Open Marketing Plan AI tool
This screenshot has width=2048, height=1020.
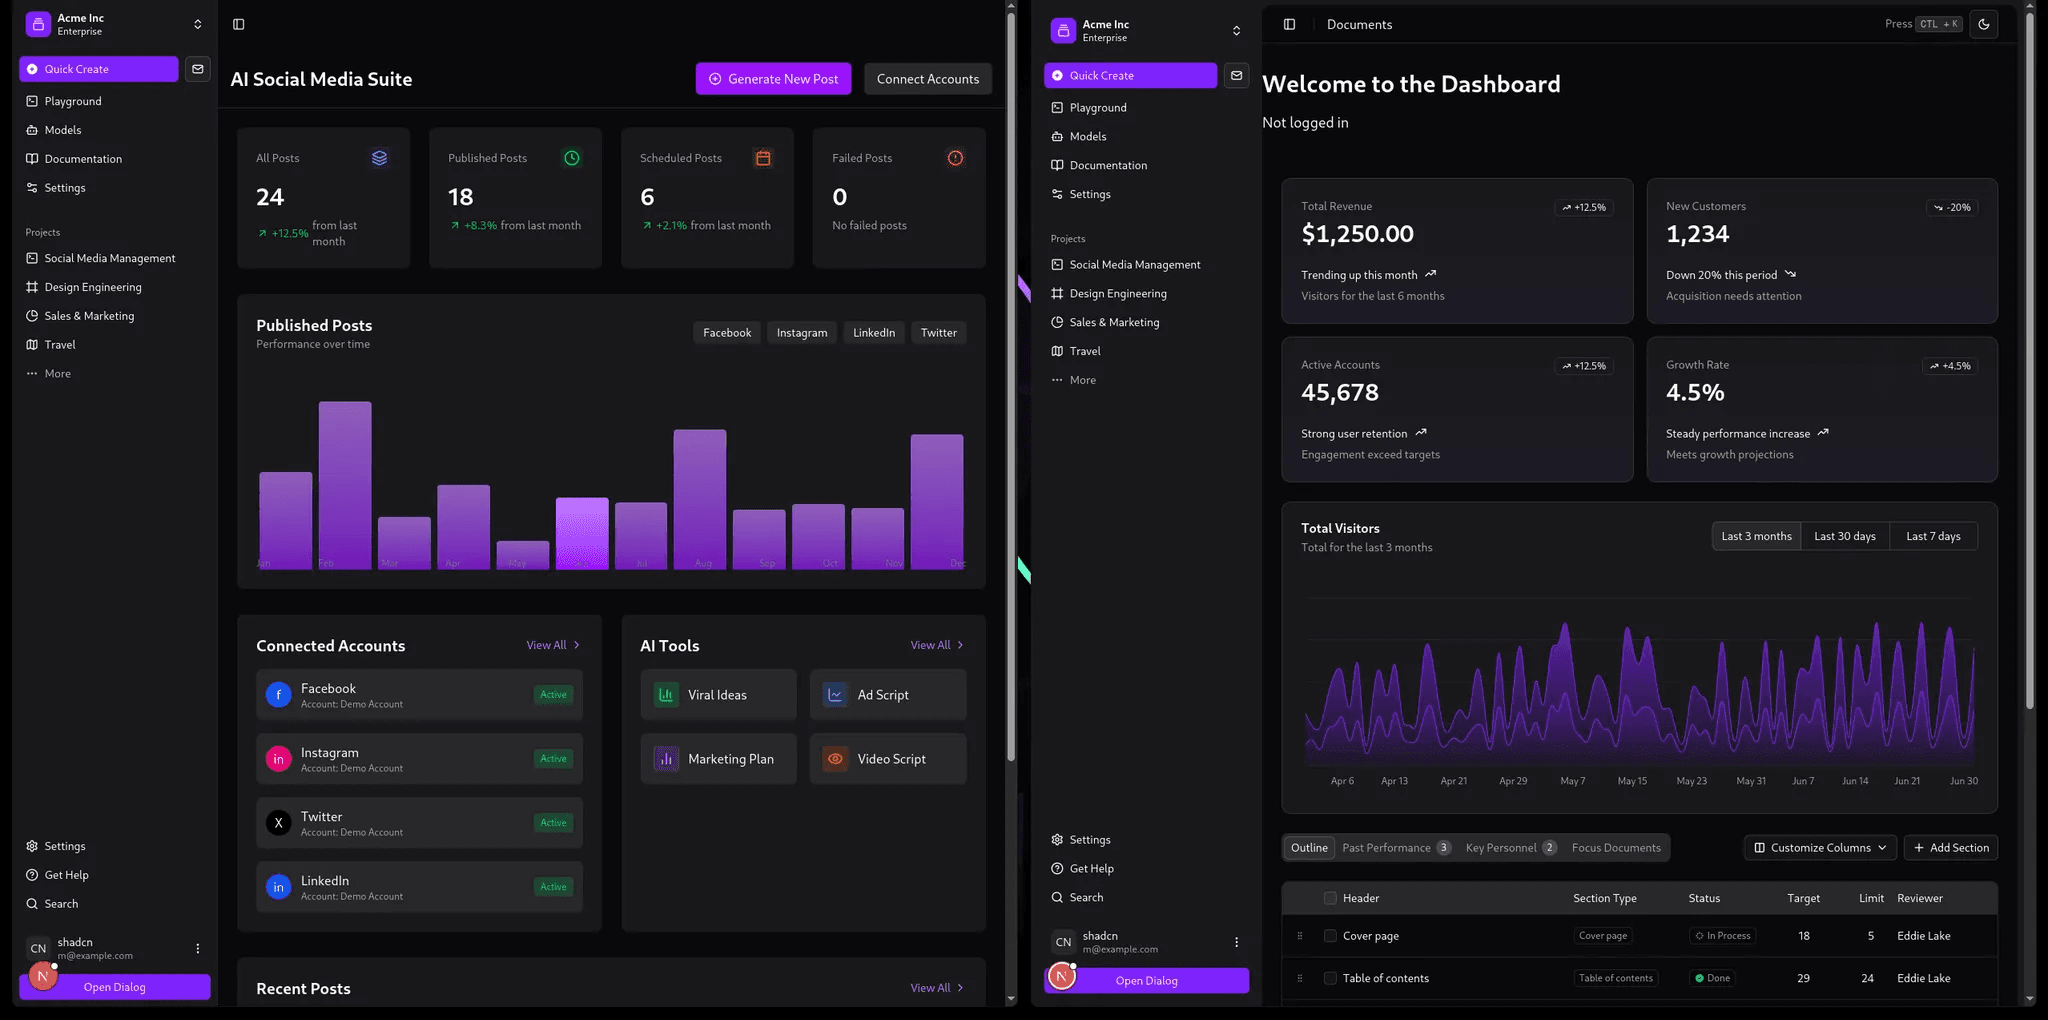coord(719,759)
